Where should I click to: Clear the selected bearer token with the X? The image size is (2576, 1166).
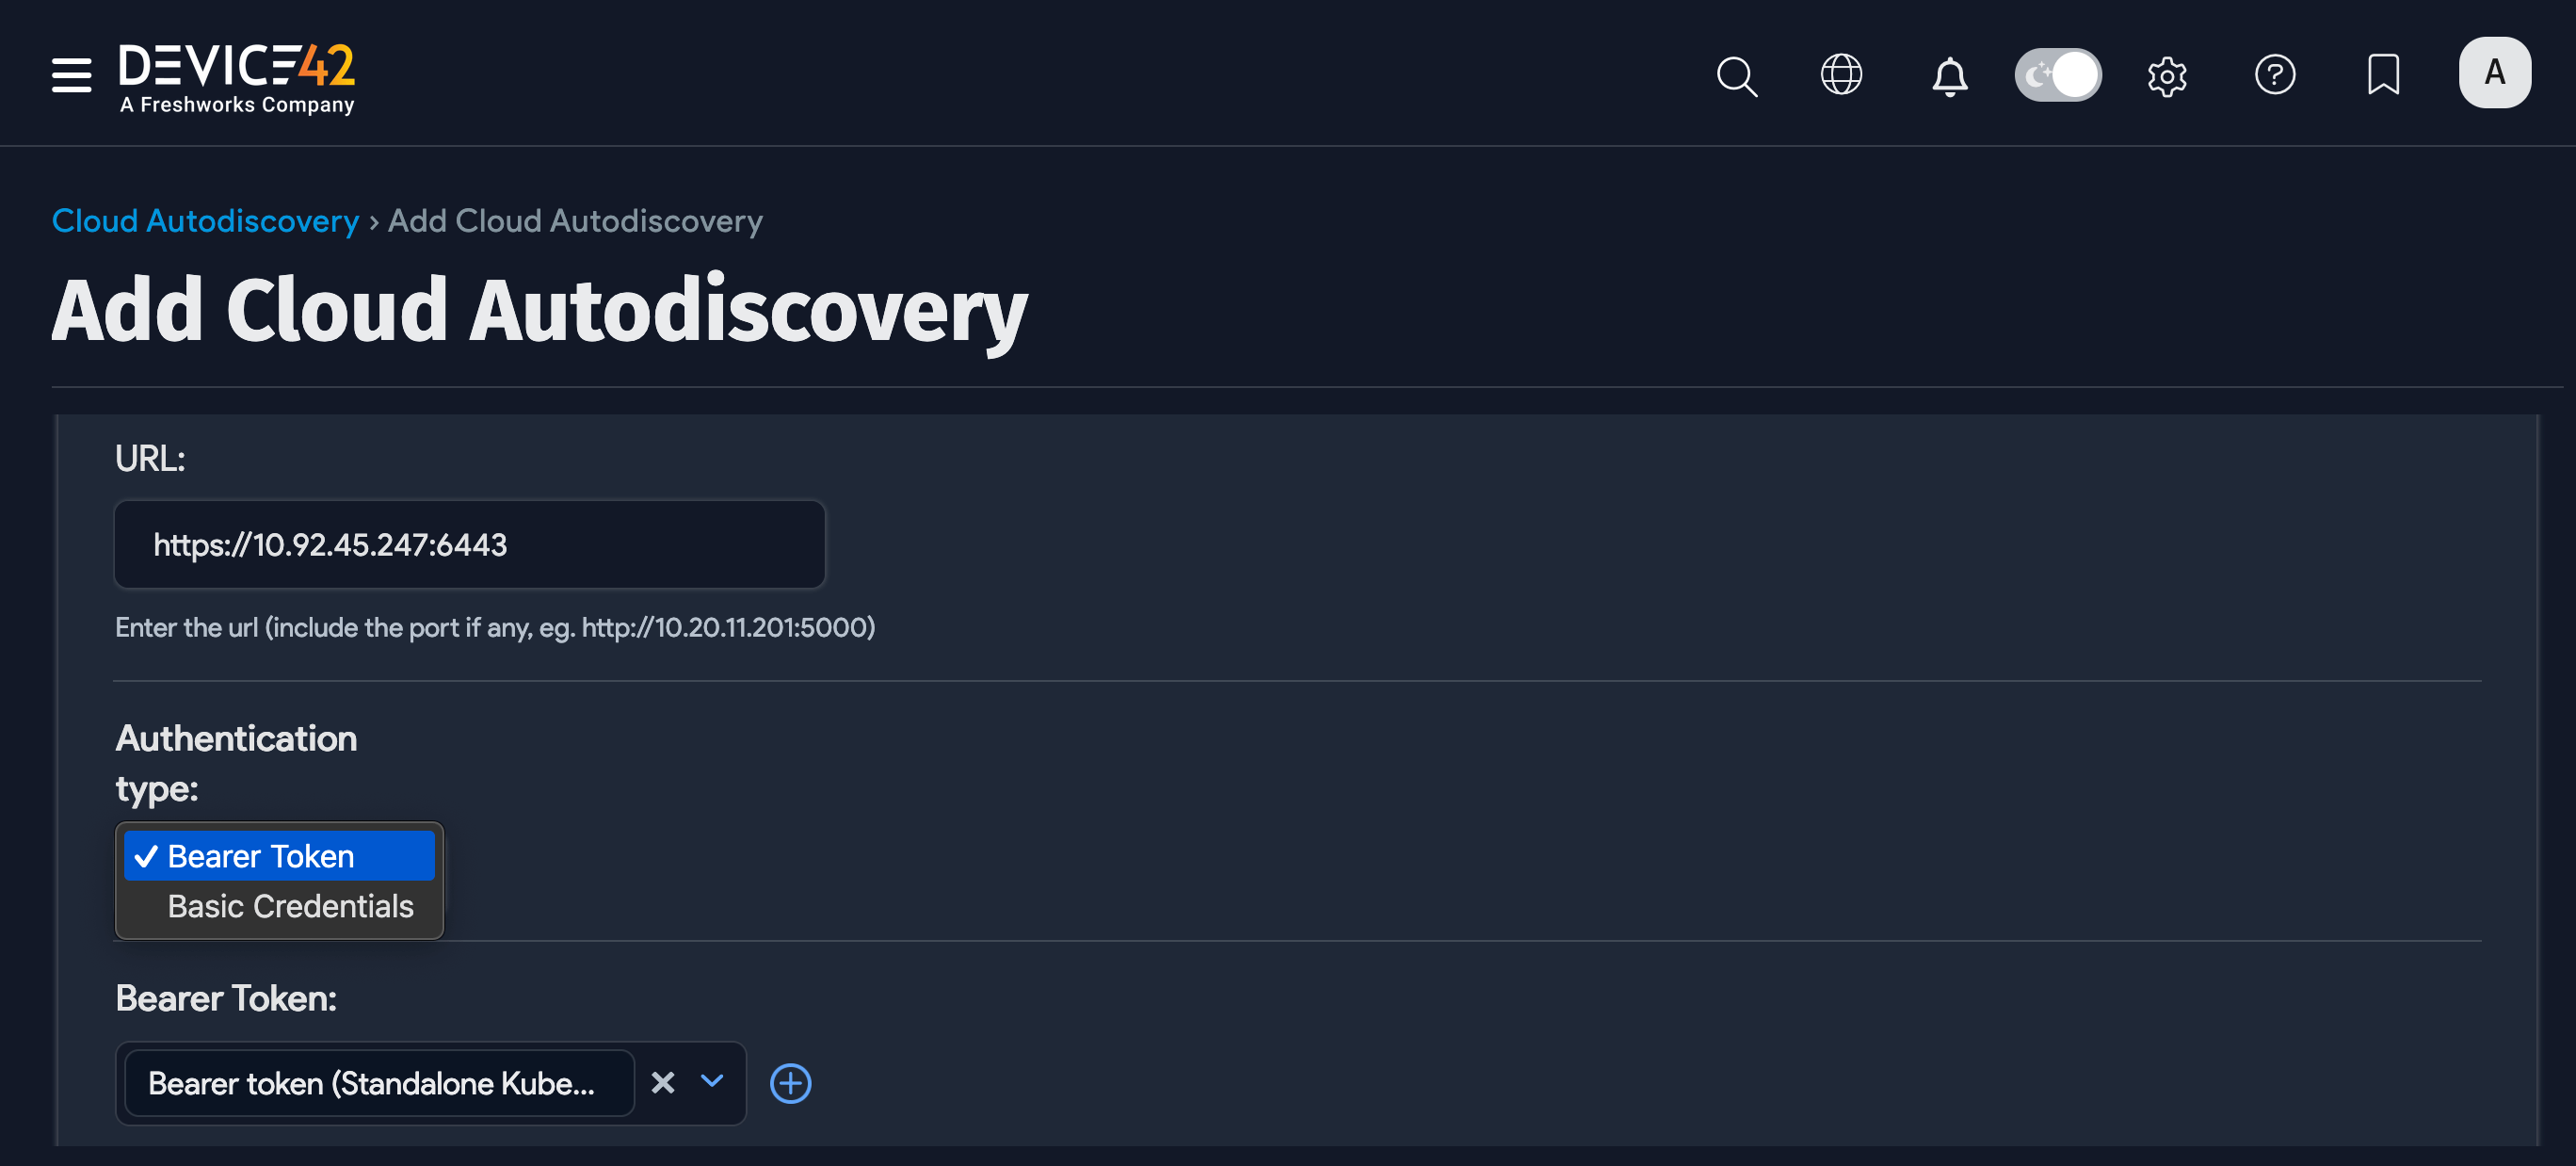click(x=663, y=1082)
